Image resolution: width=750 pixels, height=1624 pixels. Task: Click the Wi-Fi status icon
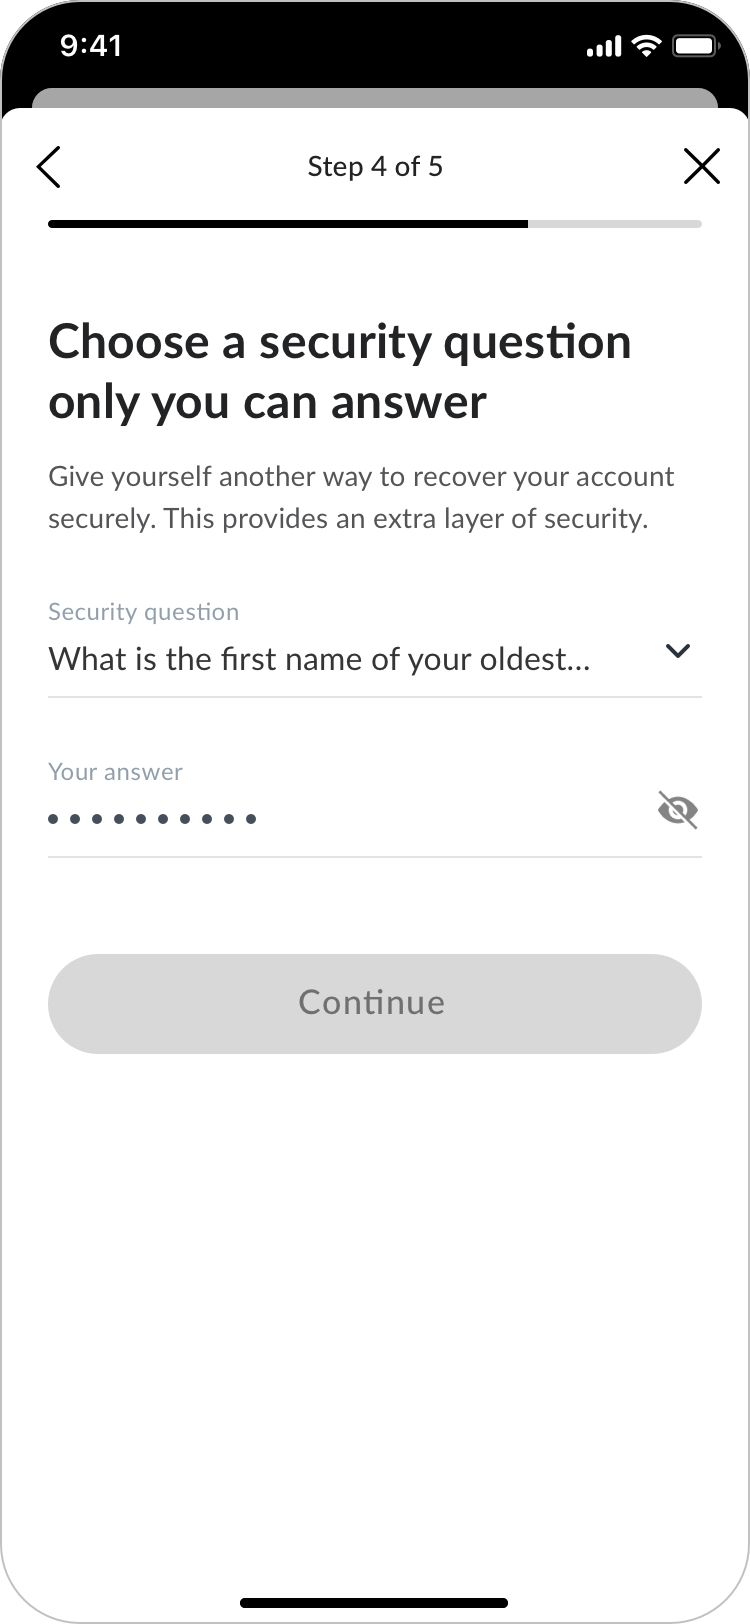(x=645, y=45)
